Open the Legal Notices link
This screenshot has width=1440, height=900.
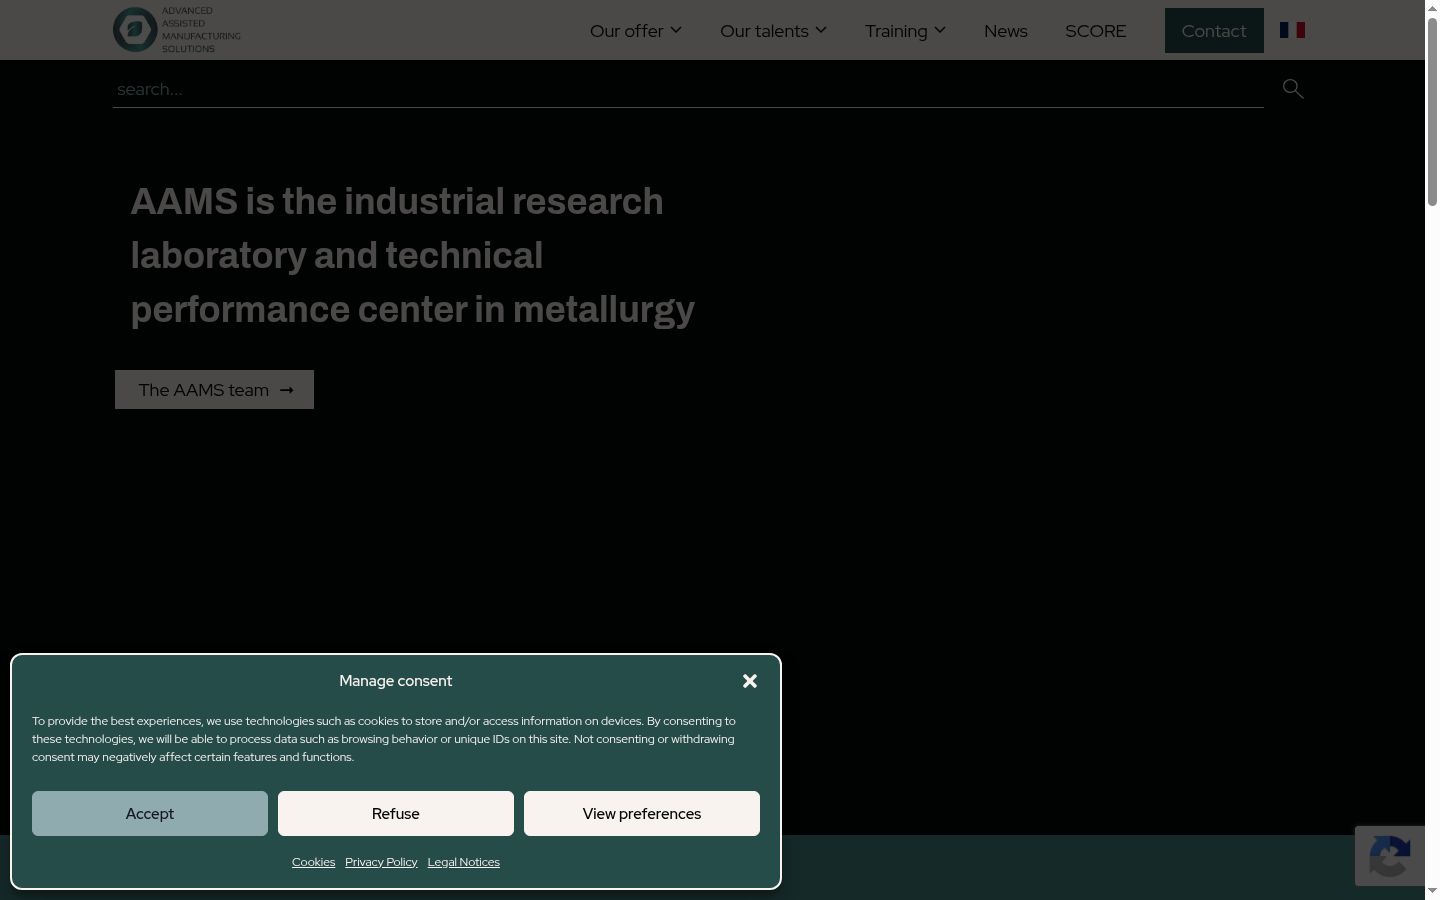click(x=463, y=862)
